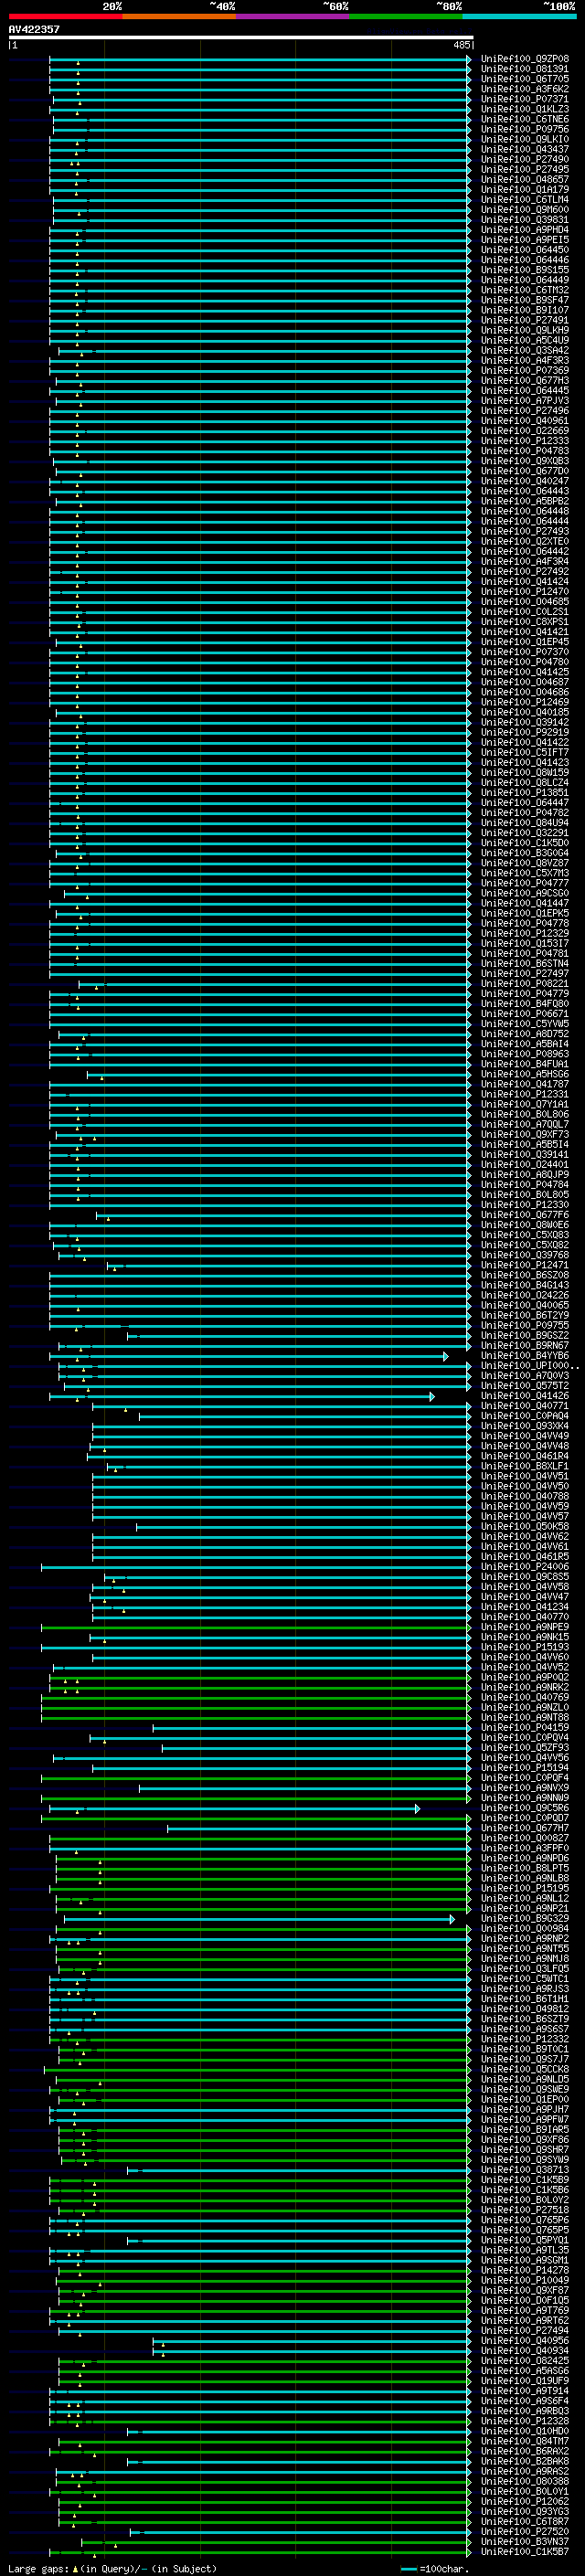
Task: Open truncated hit UniRef100_UPI000..
Action: point(529,1366)
